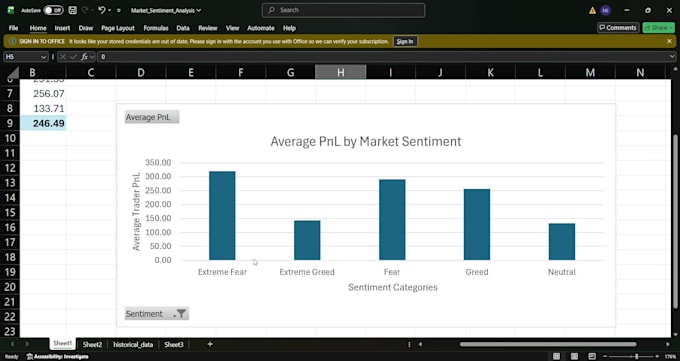This screenshot has height=361, width=680.
Task: Open the Help tab
Action: pos(289,28)
